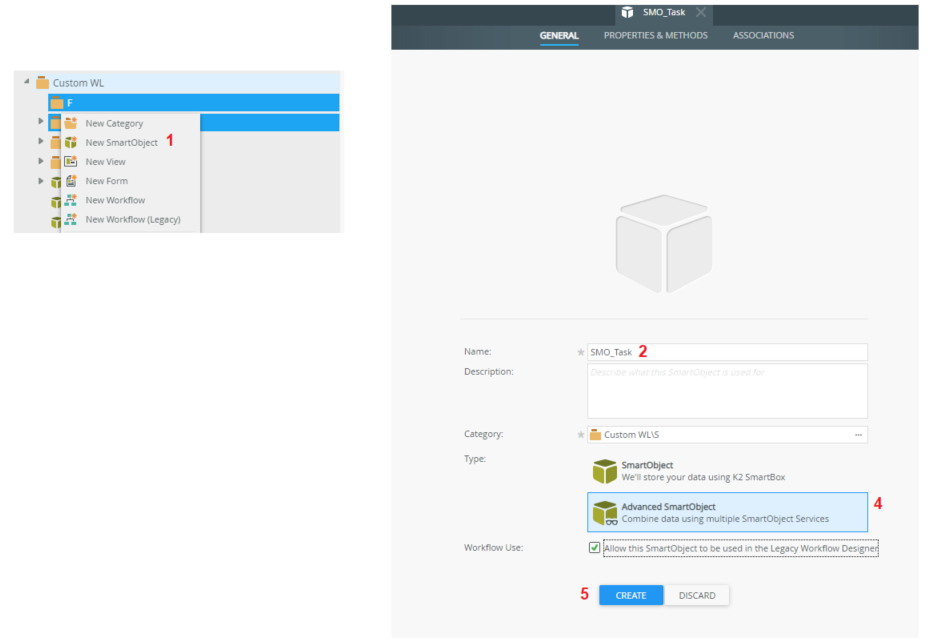Screen dimensions: 932x642
Task: Open the Category browse ellipsis
Action: click(x=858, y=435)
